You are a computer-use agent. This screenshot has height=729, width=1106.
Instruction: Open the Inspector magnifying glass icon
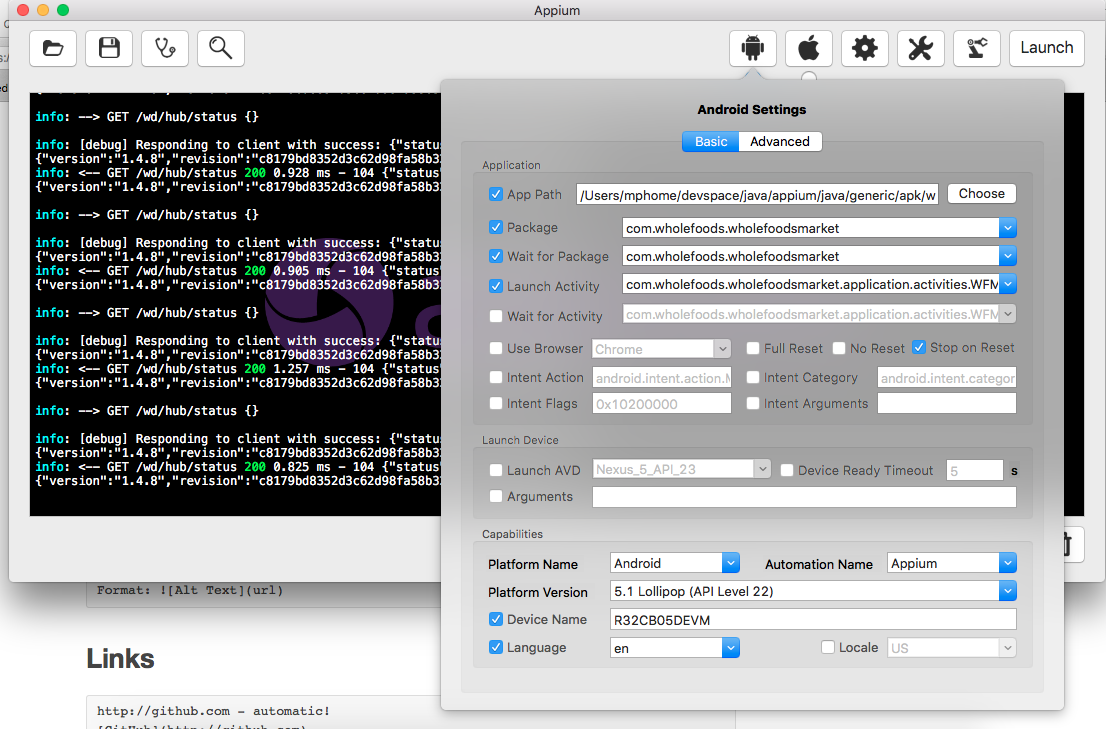[221, 49]
